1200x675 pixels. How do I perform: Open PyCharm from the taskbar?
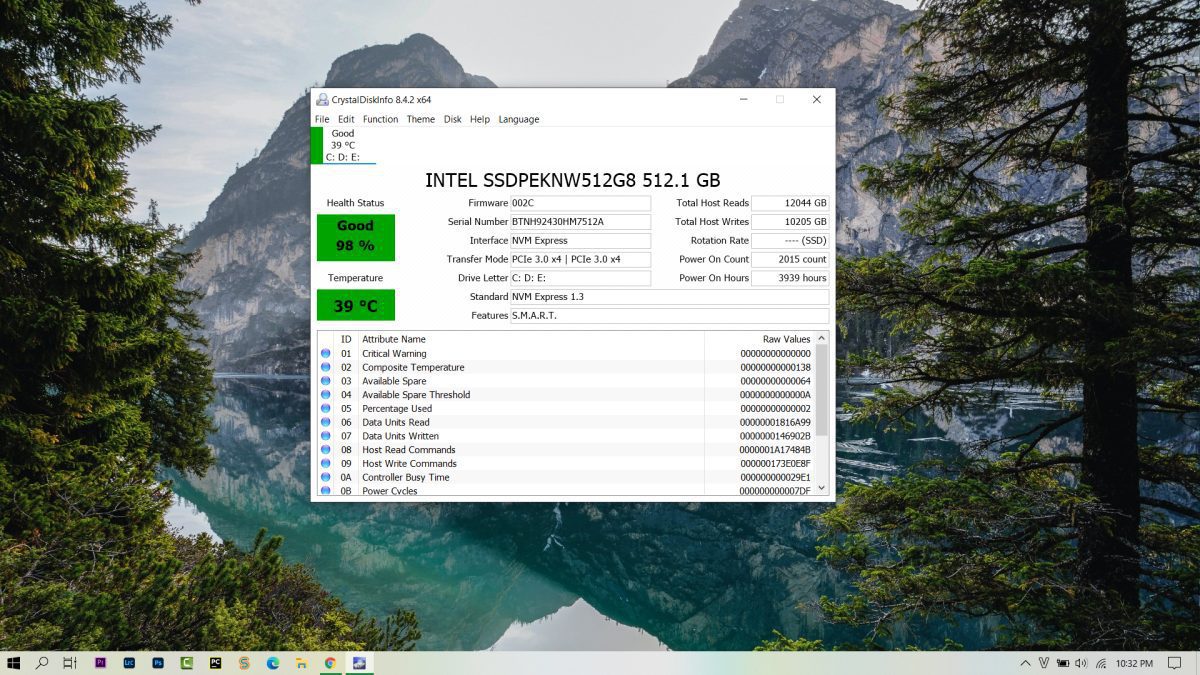pos(216,663)
